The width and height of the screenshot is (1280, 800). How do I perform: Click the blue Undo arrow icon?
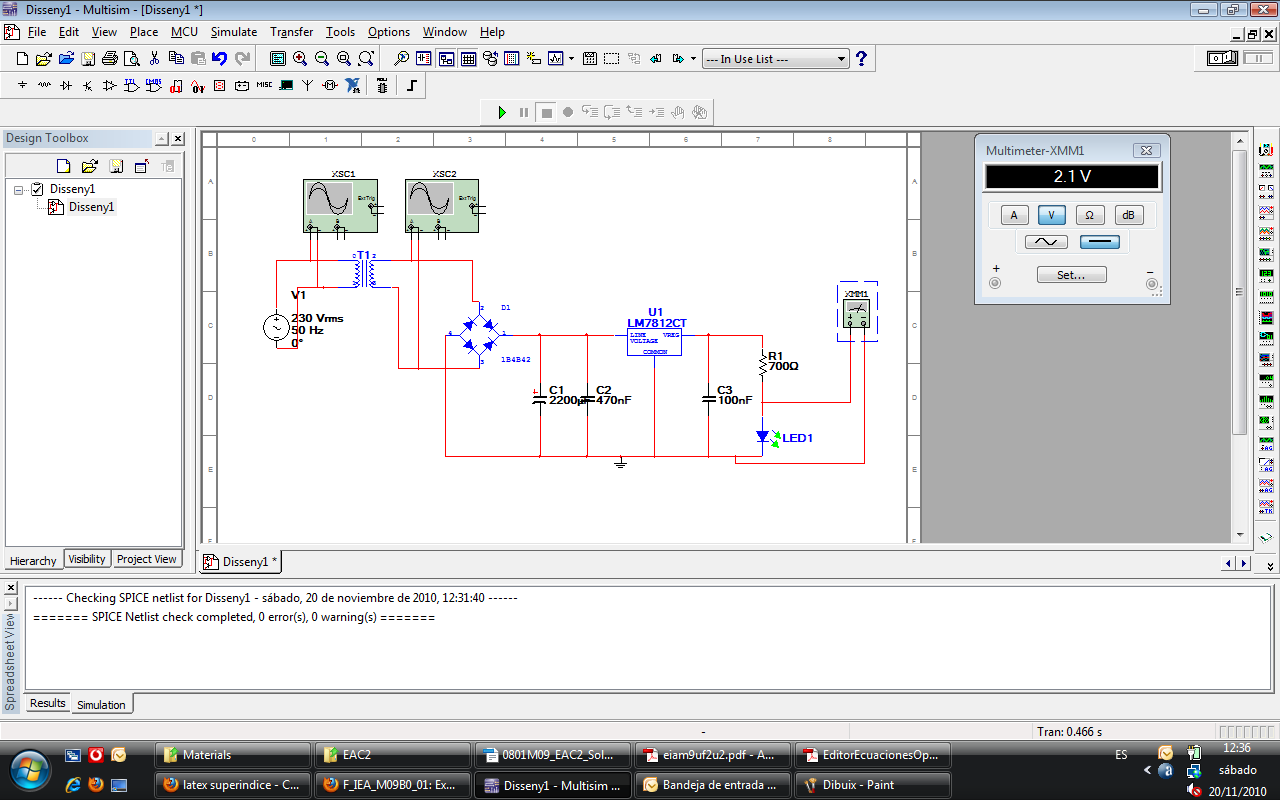220,59
